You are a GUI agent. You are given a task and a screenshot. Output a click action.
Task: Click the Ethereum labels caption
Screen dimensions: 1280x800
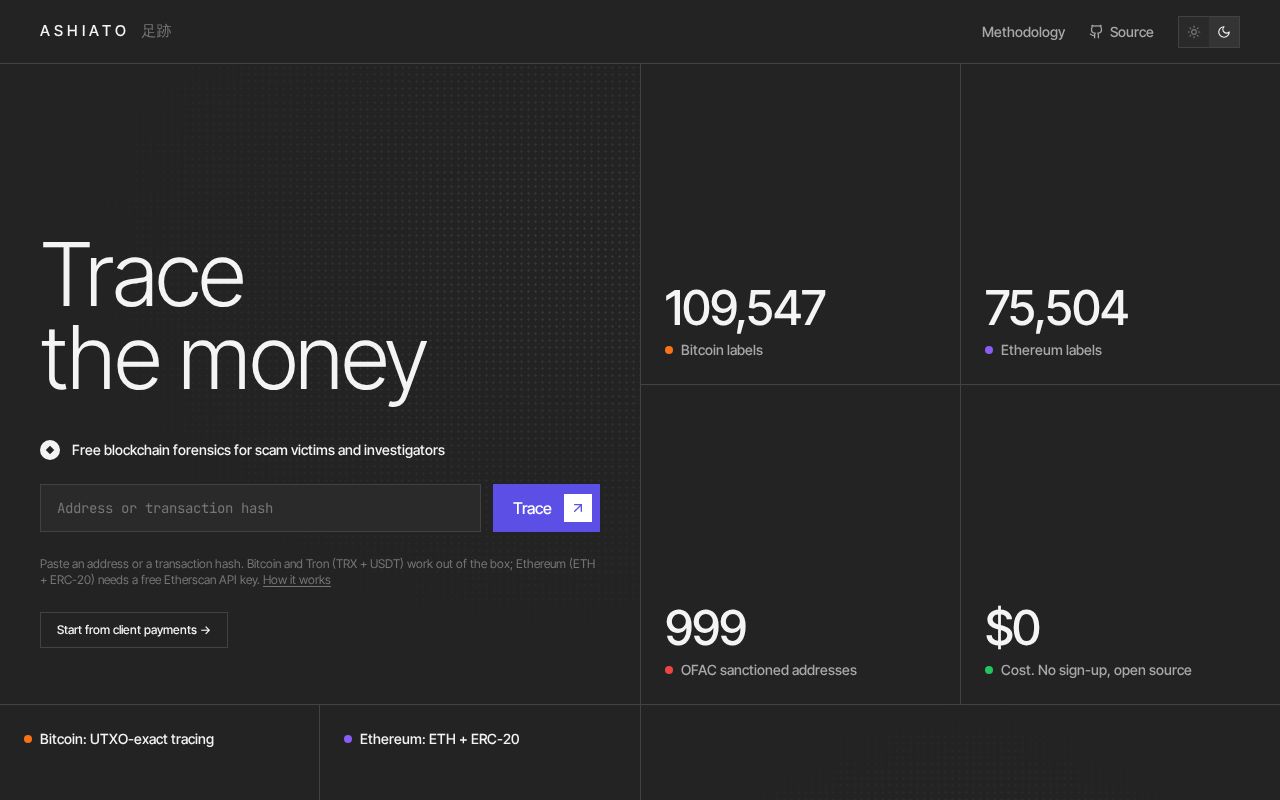1051,350
